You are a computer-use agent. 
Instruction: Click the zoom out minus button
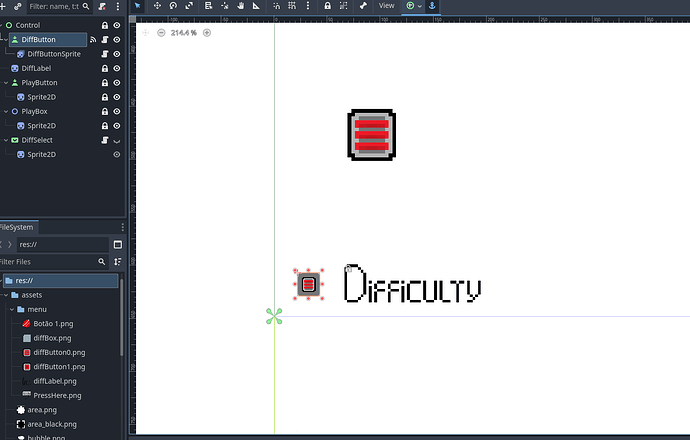[x=161, y=33]
